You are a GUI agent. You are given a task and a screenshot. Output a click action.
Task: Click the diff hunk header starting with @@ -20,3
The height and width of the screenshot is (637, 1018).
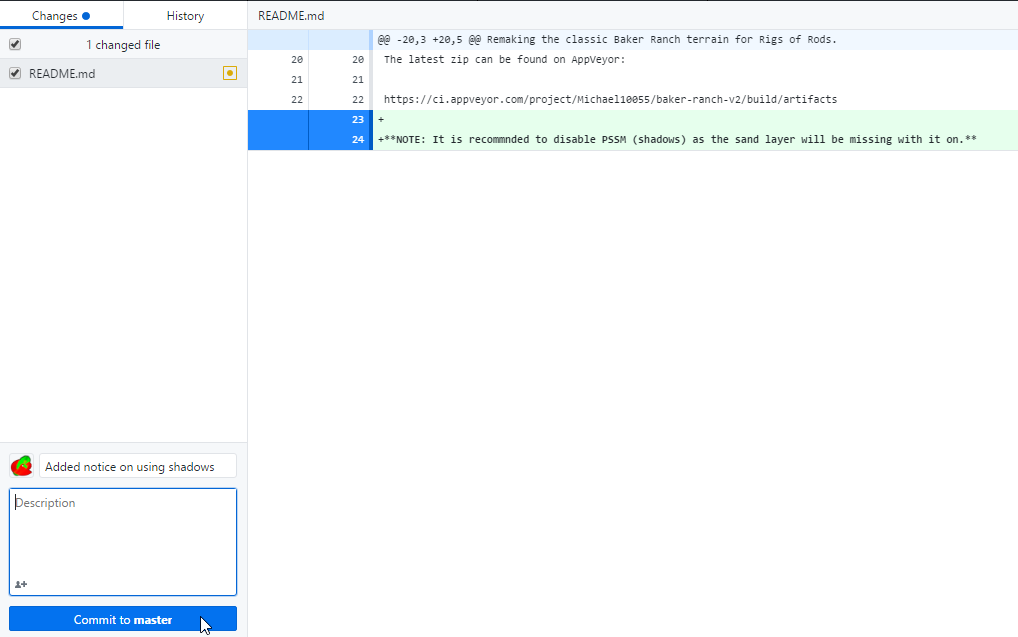click(607, 40)
